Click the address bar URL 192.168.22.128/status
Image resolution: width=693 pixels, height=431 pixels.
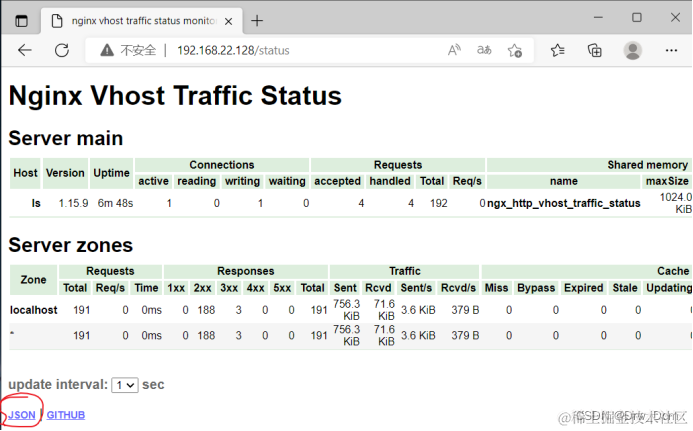click(x=233, y=50)
